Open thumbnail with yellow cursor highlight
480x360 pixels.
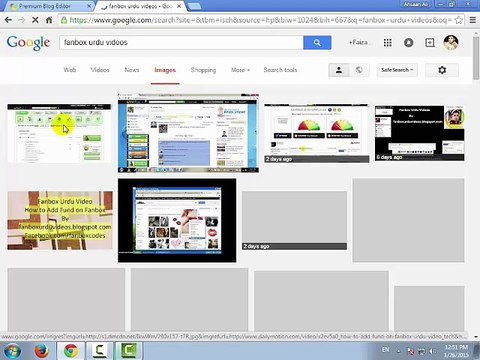[x=59, y=133]
